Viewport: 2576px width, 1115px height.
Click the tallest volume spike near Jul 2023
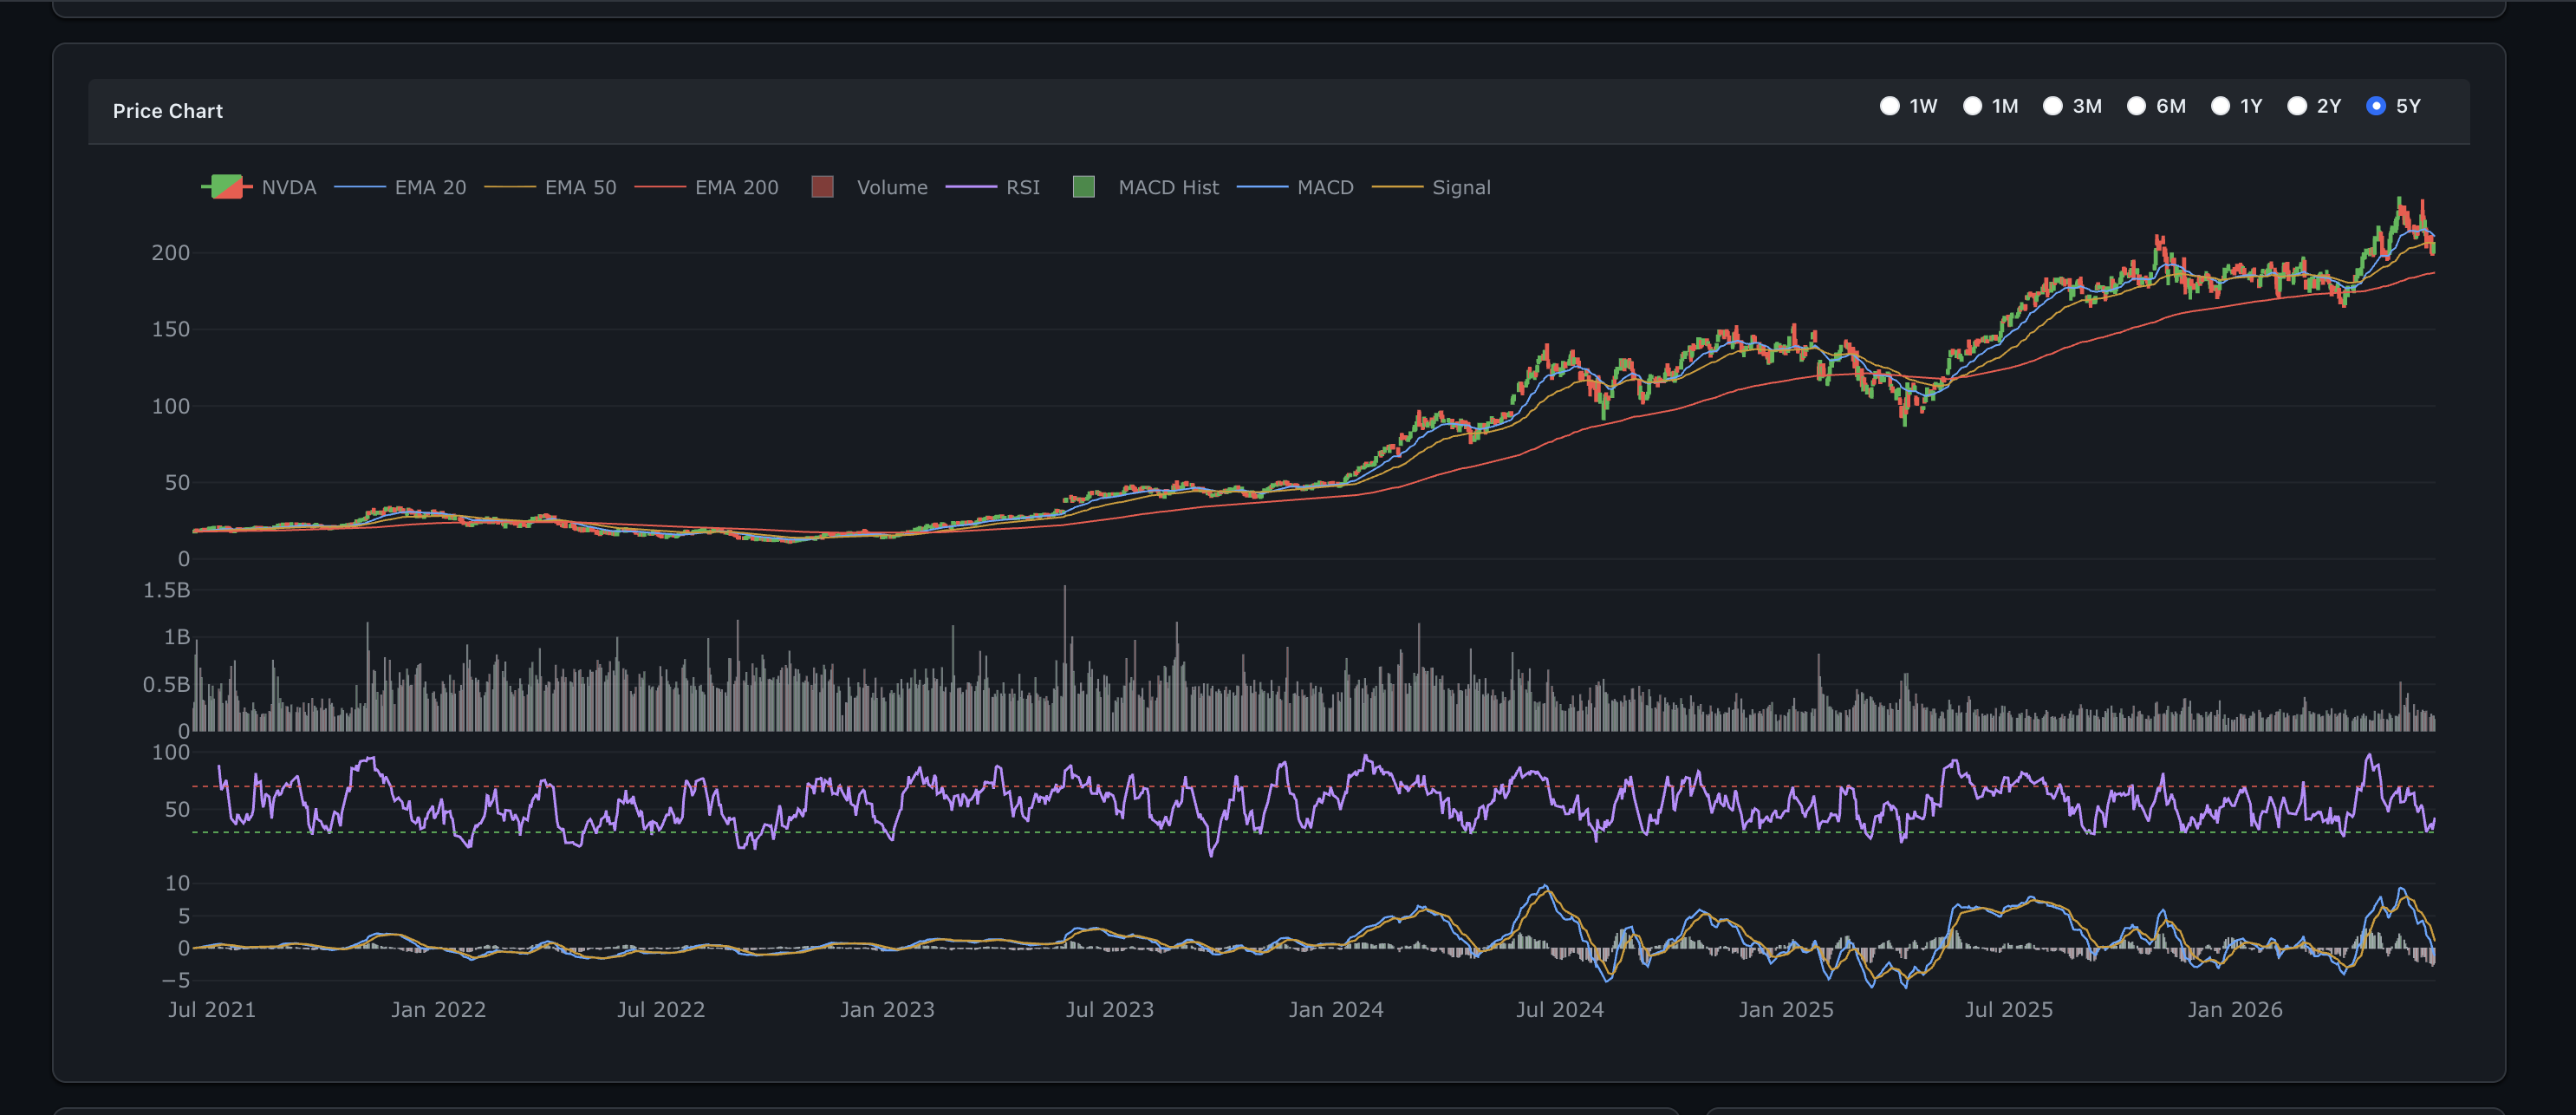click(x=1065, y=658)
